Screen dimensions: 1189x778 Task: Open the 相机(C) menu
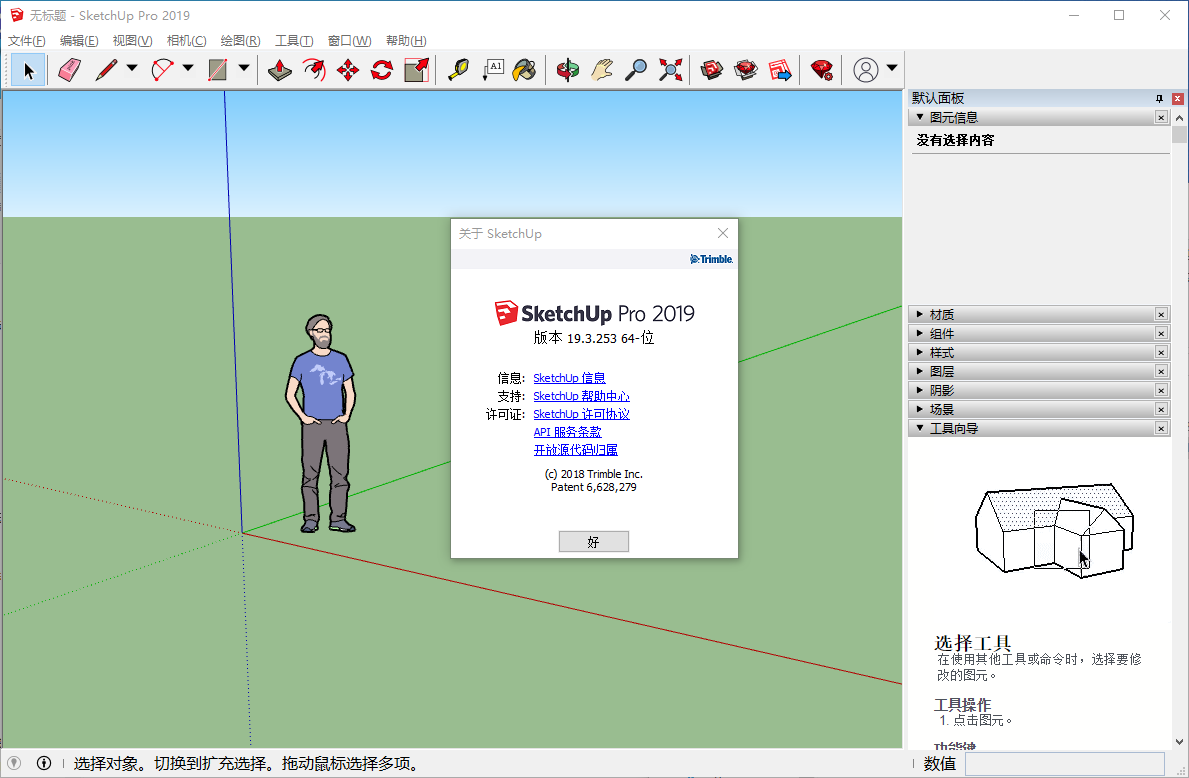186,41
